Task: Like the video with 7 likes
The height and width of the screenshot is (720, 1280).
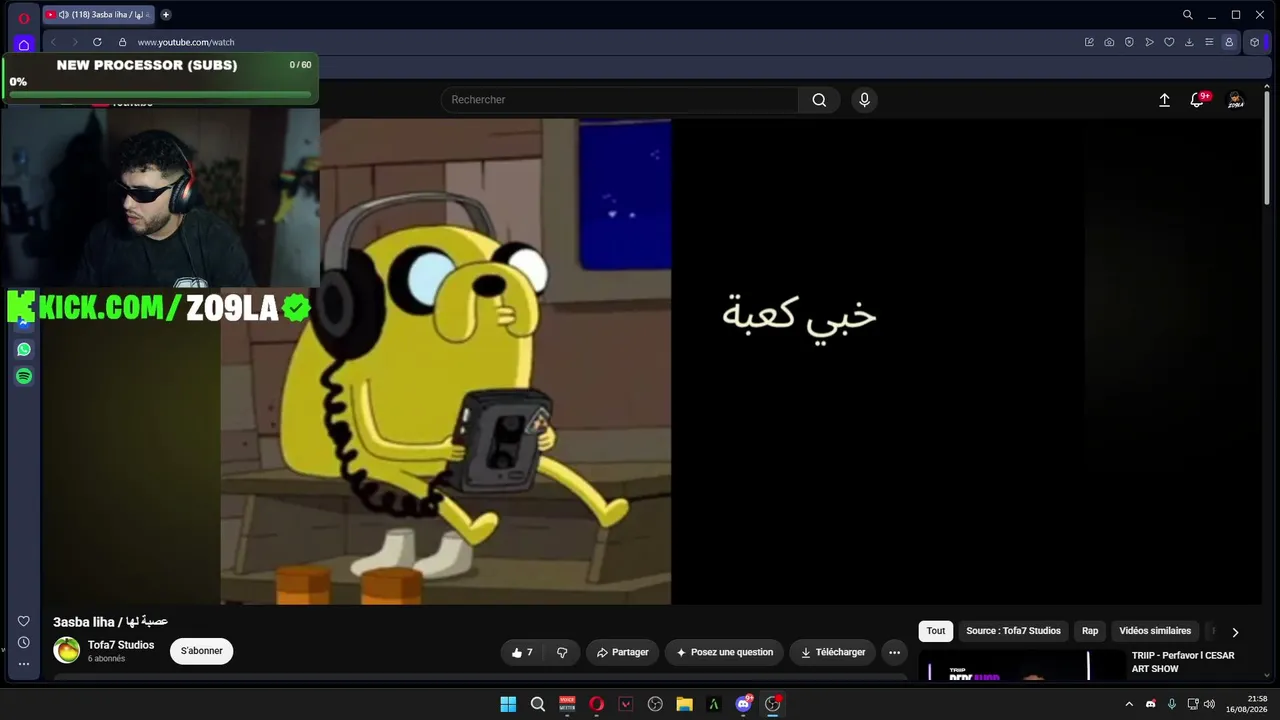Action: [x=521, y=652]
